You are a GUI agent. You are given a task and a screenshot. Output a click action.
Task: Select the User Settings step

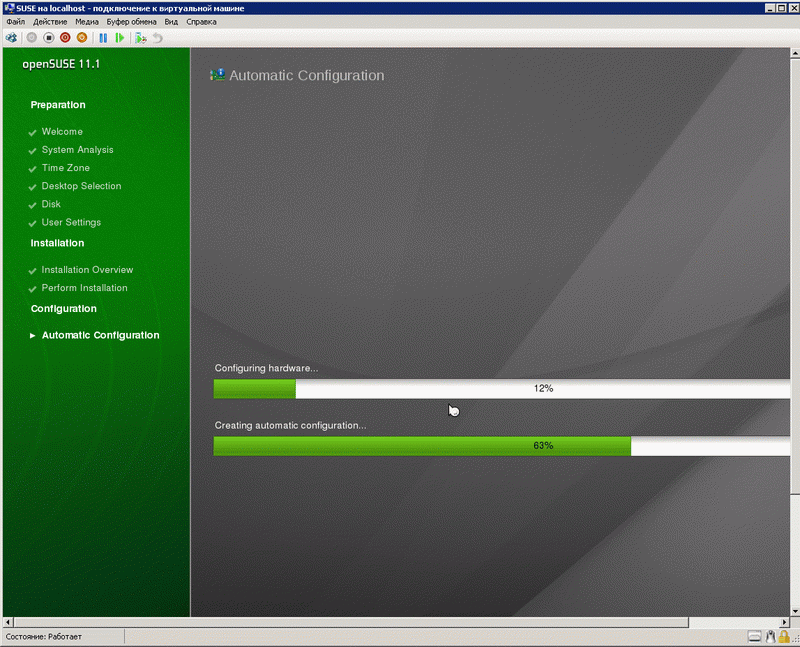click(x=71, y=222)
